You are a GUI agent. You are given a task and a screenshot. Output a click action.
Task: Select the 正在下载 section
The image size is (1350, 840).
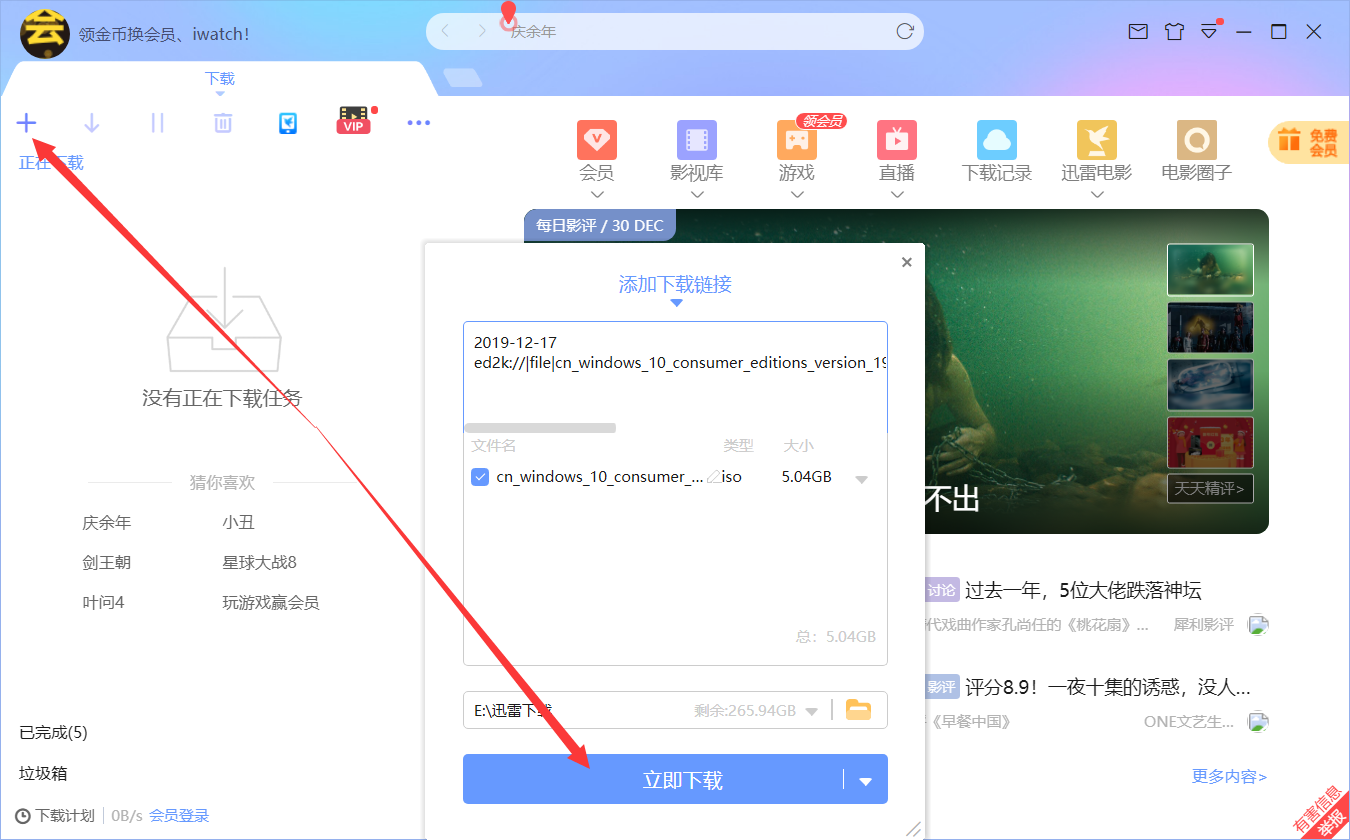(51, 163)
